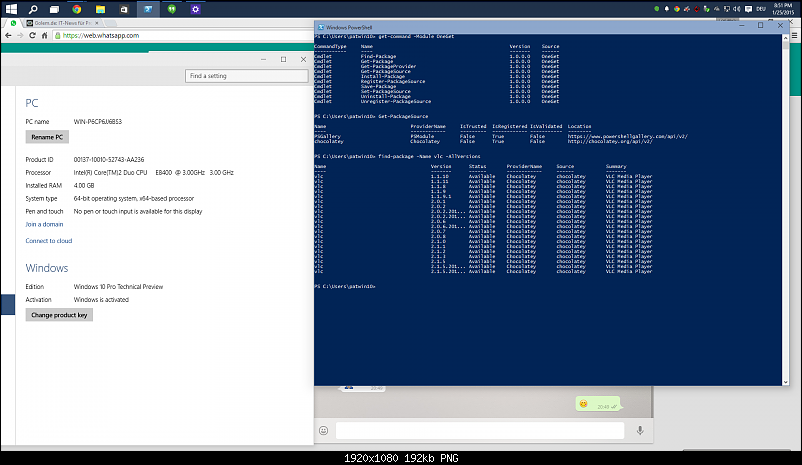
Task: Select the WhatsApp browser tab
Action: (13, 23)
